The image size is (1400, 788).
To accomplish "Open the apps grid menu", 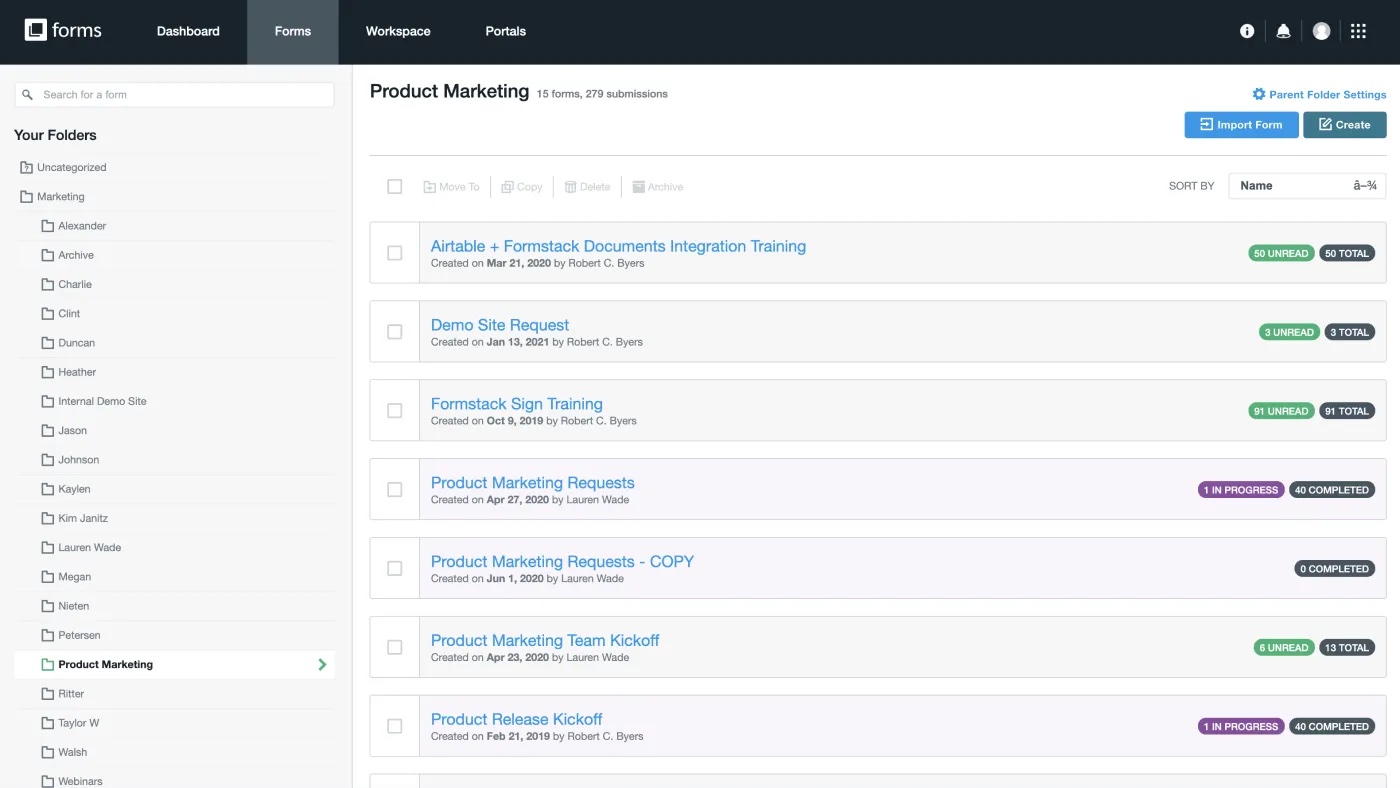I will coord(1357,30).
